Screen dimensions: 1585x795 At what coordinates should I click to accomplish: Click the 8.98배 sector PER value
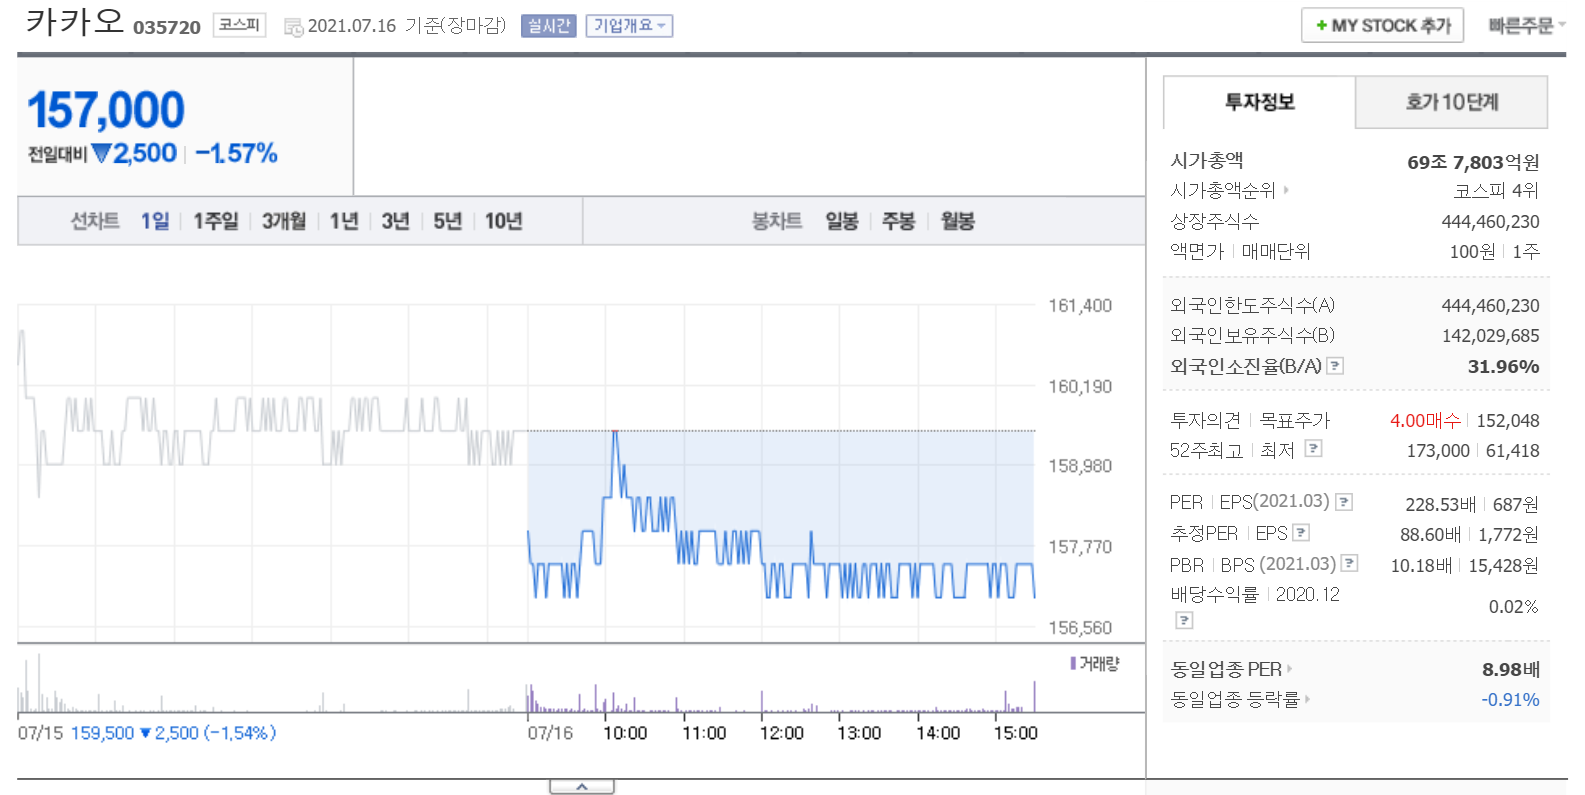point(1510,670)
